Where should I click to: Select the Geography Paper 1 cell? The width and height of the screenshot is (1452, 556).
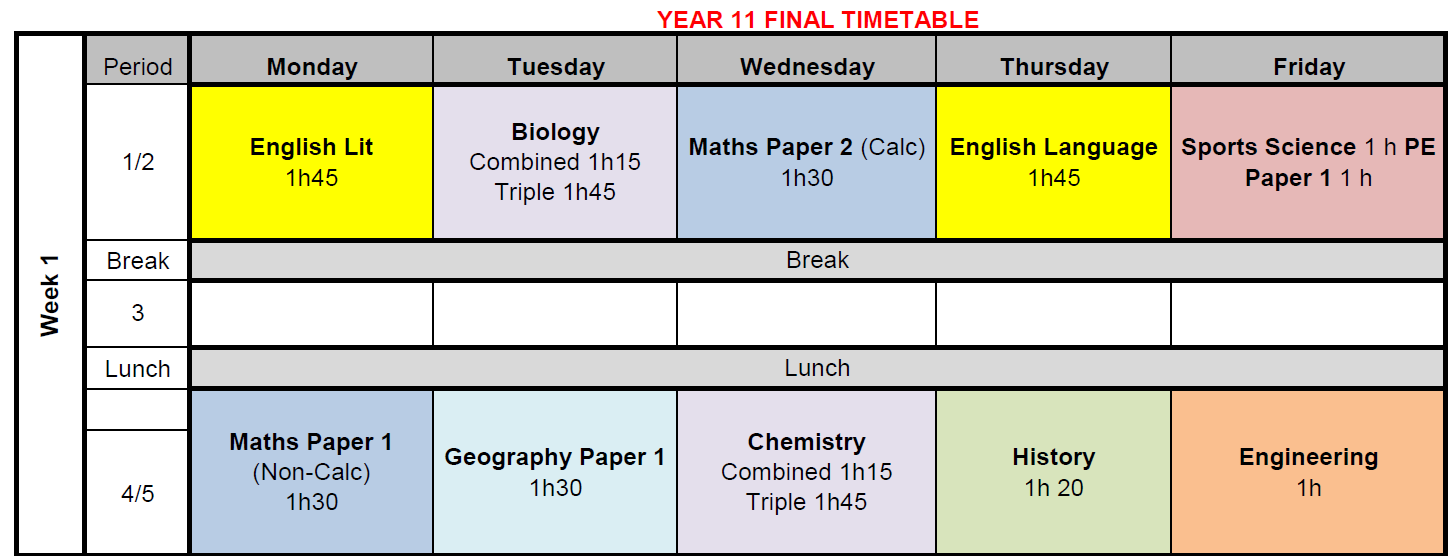coord(555,471)
